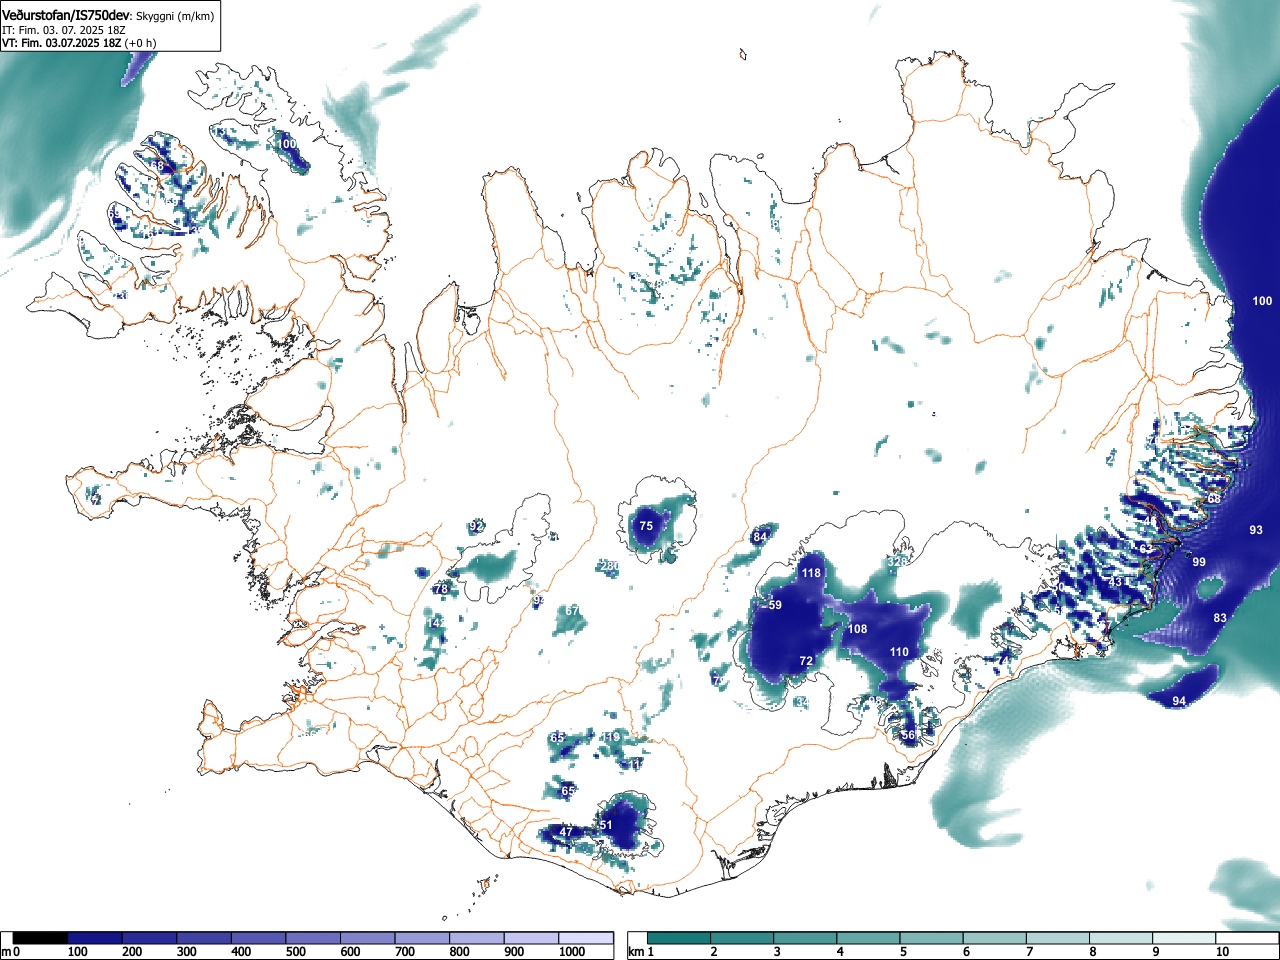Select the 900–1000 m pale lavender swatch
Screen dimensions: 1280x960
click(531, 938)
